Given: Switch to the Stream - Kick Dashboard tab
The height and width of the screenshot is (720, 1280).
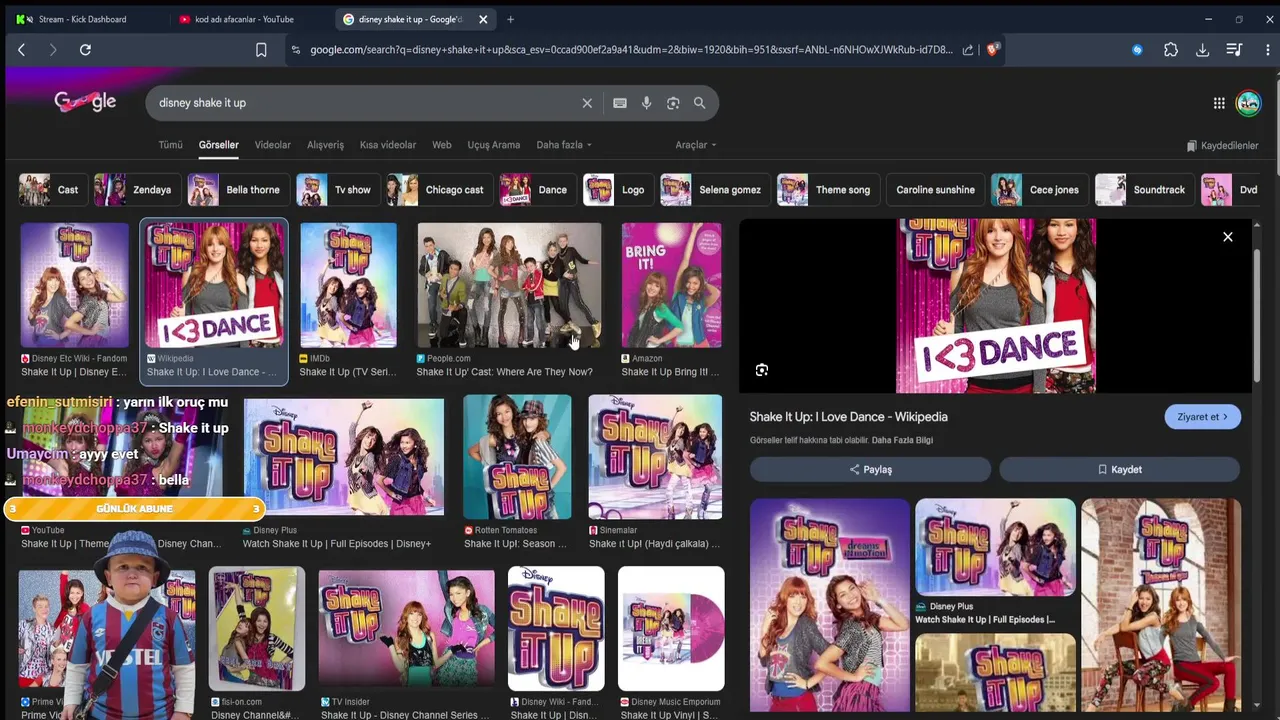Looking at the screenshot, I should (82, 19).
